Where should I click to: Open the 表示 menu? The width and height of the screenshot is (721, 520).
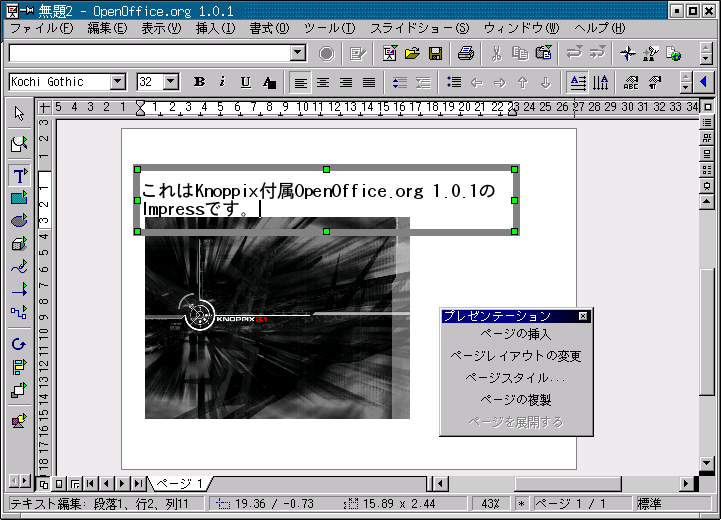[x=161, y=29]
